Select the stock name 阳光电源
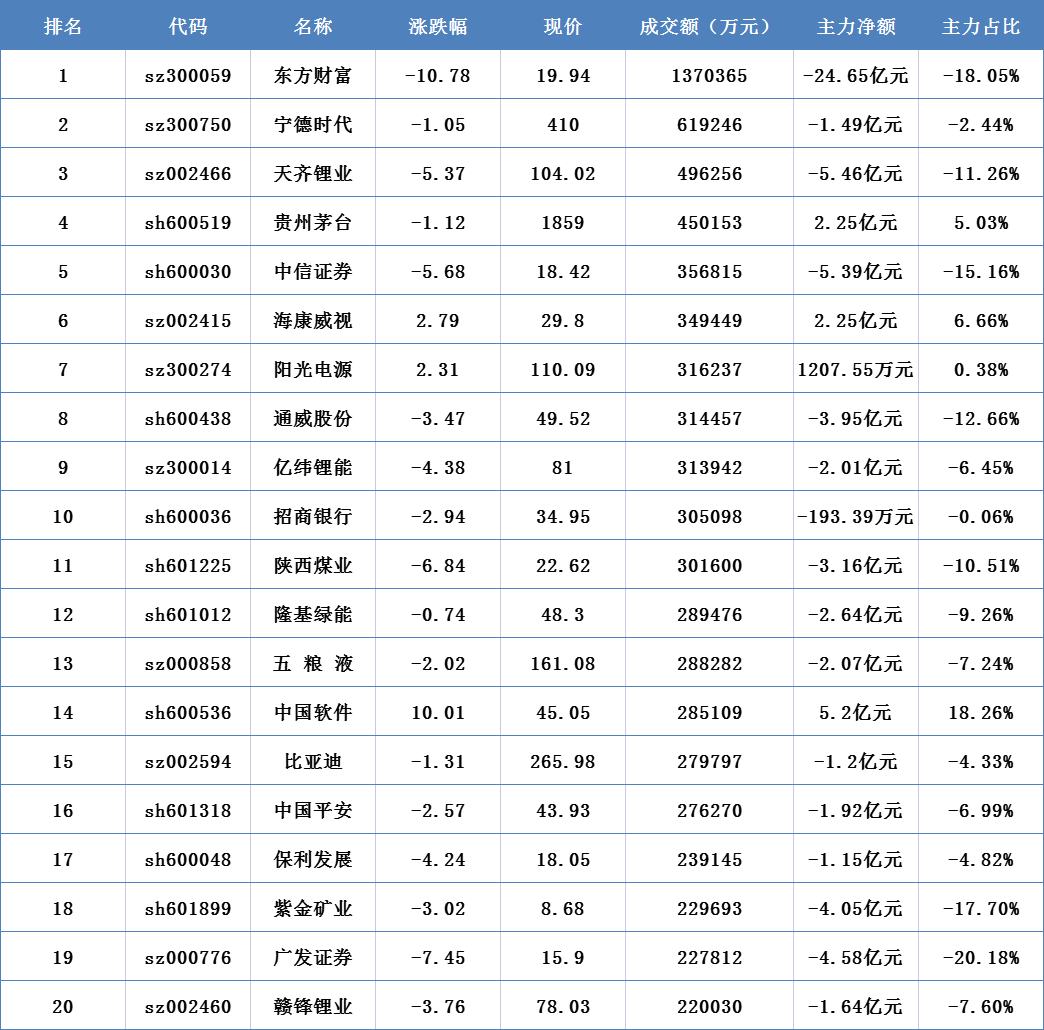 pos(313,370)
